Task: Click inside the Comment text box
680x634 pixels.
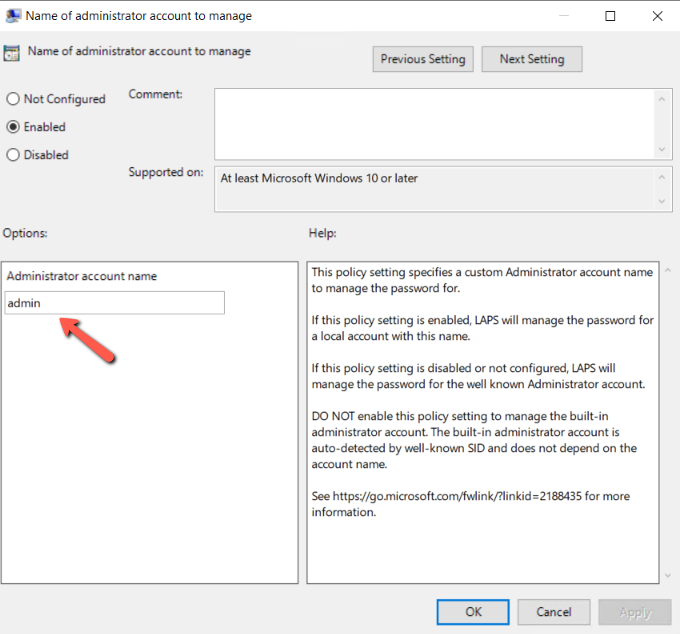Action: [x=433, y=123]
